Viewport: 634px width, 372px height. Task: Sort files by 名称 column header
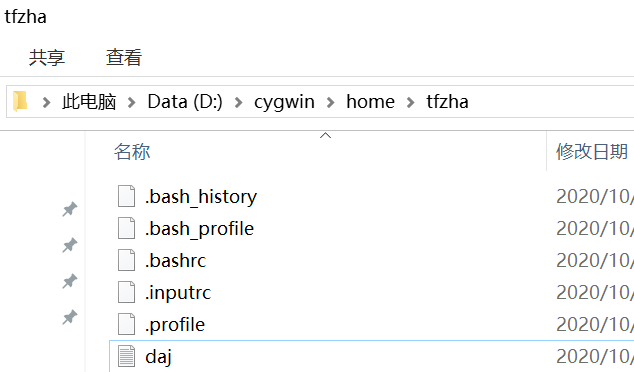pos(132,152)
